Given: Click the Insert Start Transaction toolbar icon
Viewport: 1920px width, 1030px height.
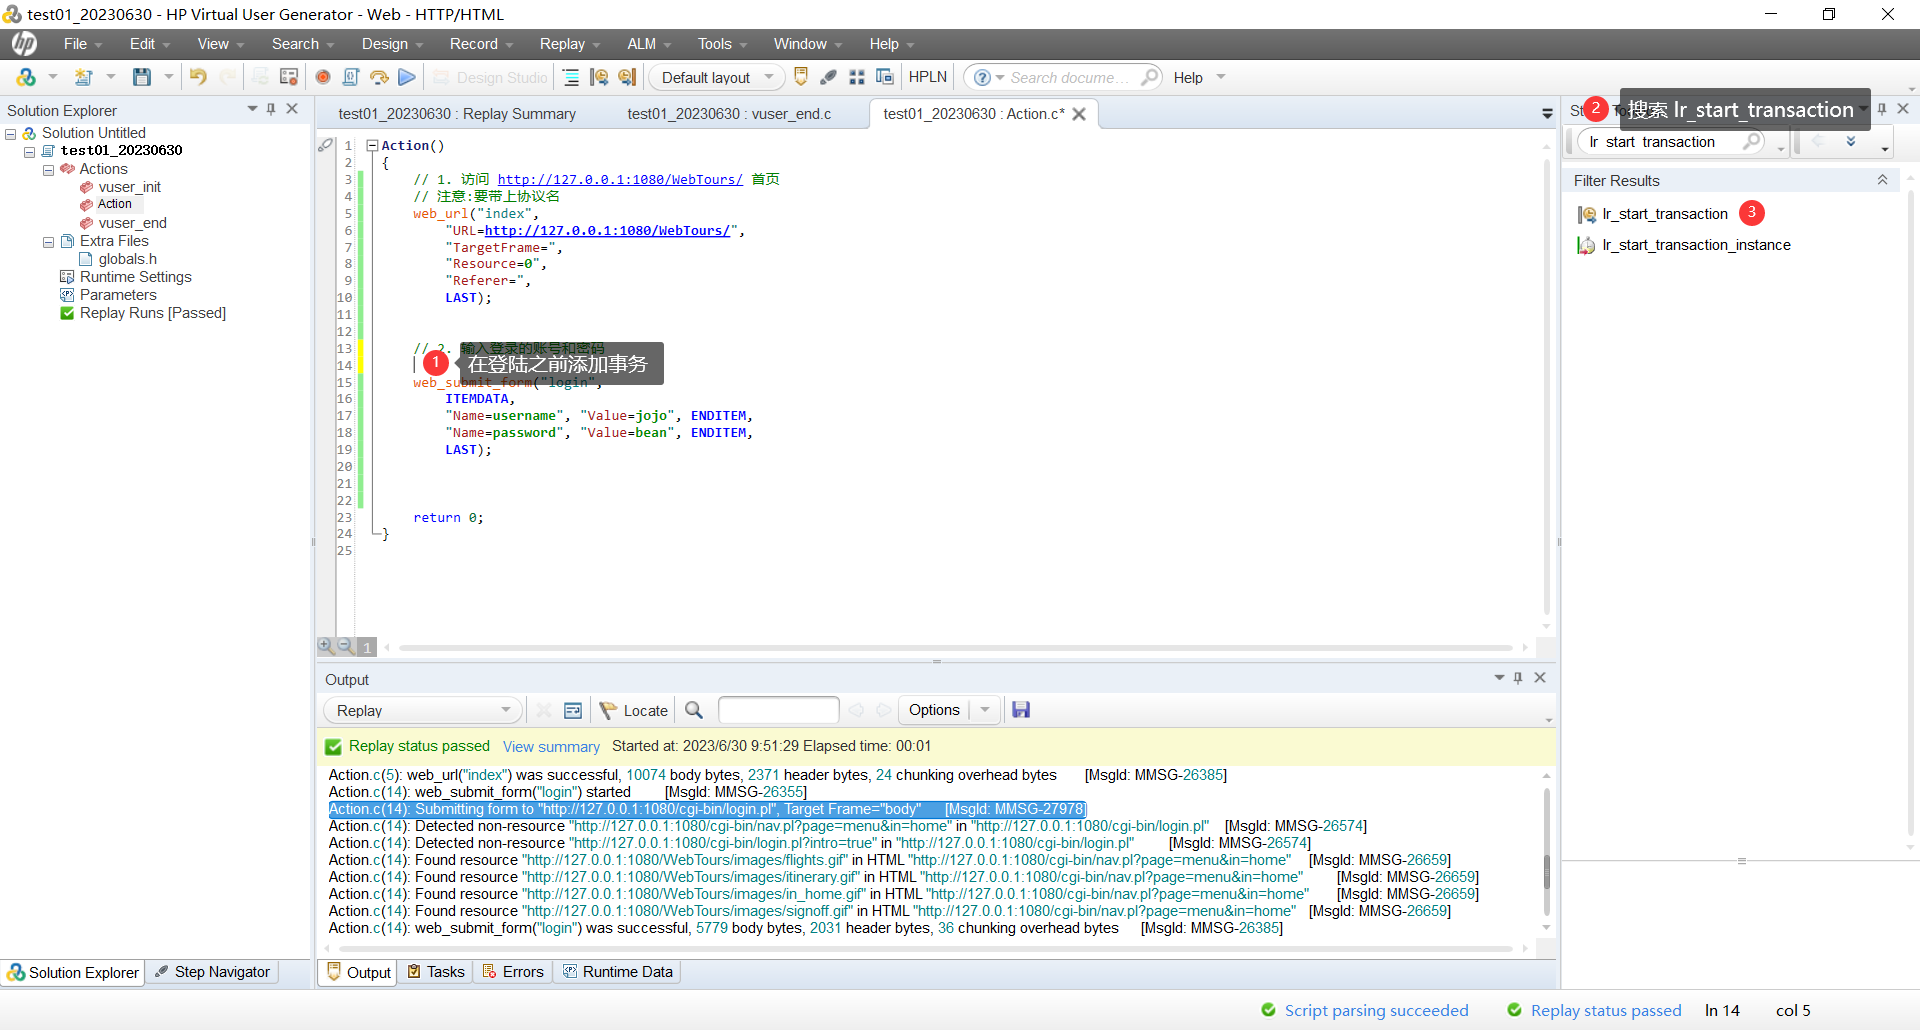Looking at the screenshot, I should (599, 77).
